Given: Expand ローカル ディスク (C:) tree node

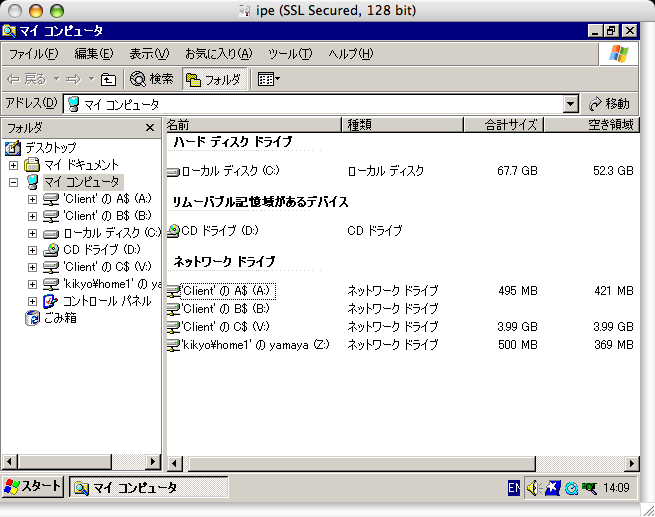Looking at the screenshot, I should click(32, 233).
